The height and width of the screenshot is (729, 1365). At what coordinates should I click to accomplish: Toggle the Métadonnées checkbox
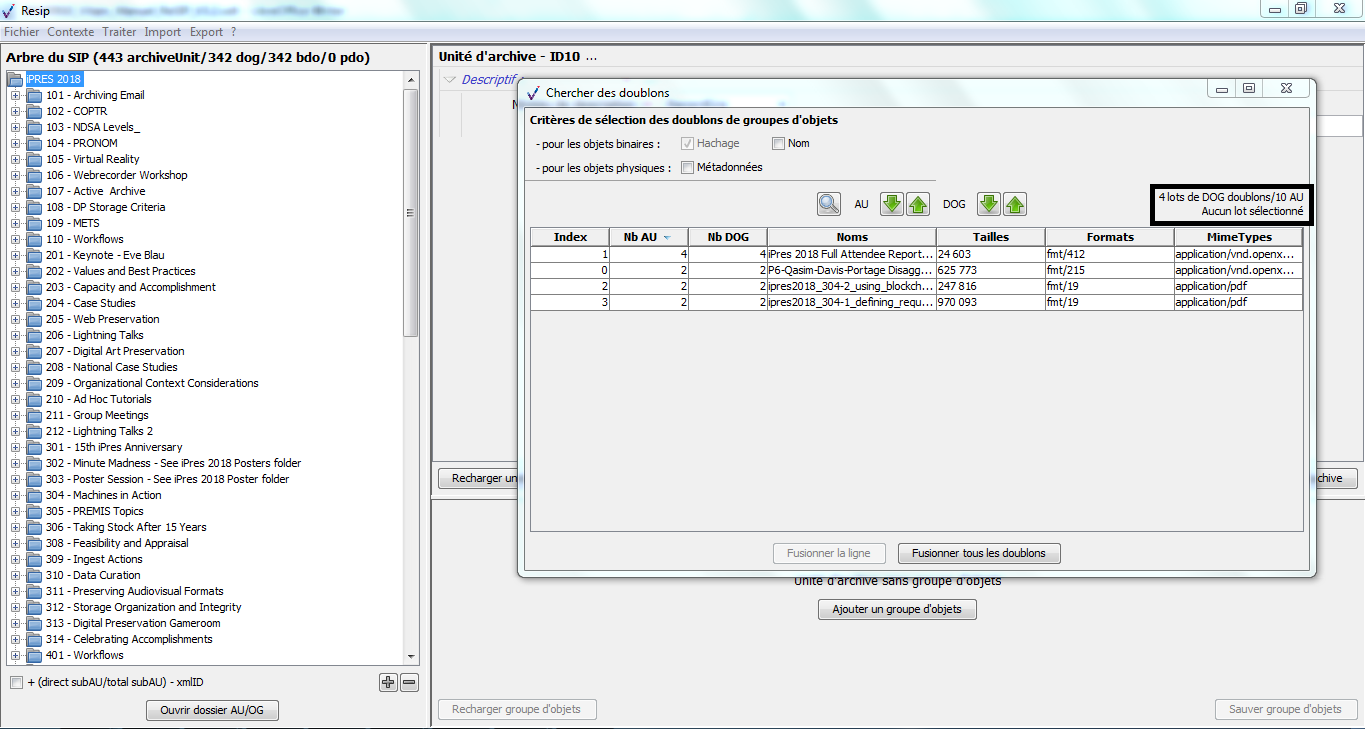pos(688,168)
